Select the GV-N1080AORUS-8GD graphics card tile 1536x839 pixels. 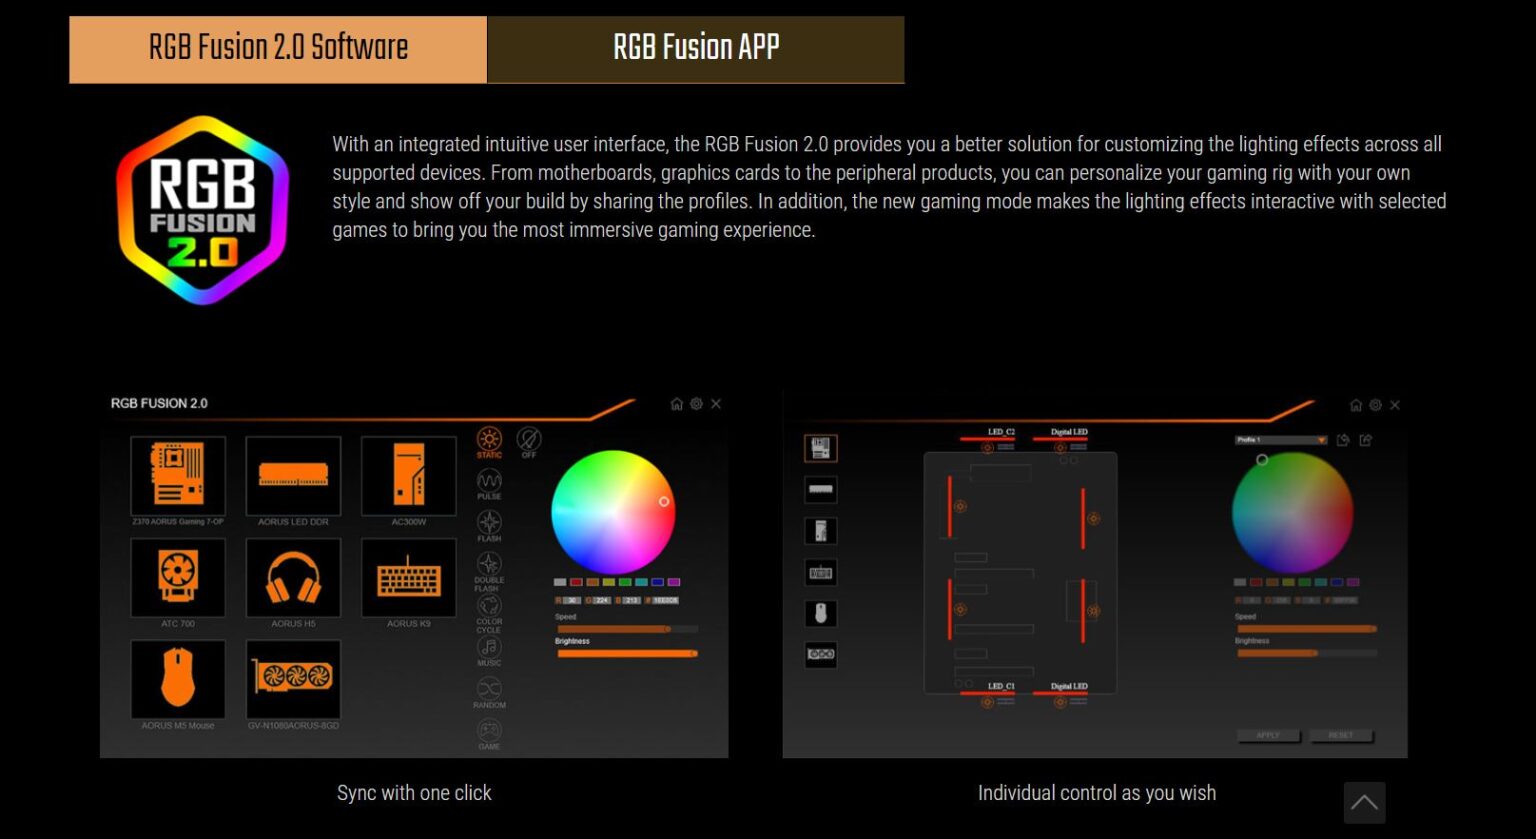coord(293,679)
